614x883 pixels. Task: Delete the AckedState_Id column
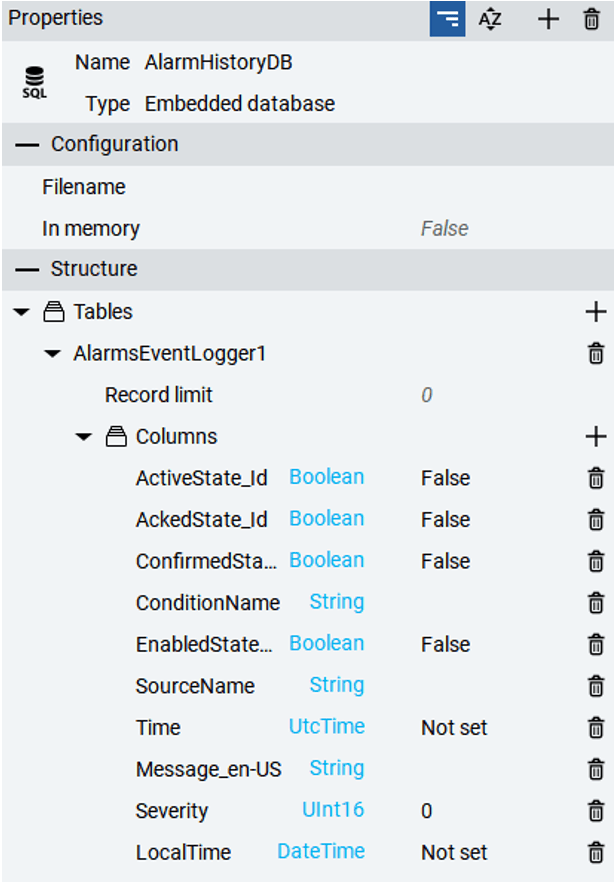[x=595, y=520]
